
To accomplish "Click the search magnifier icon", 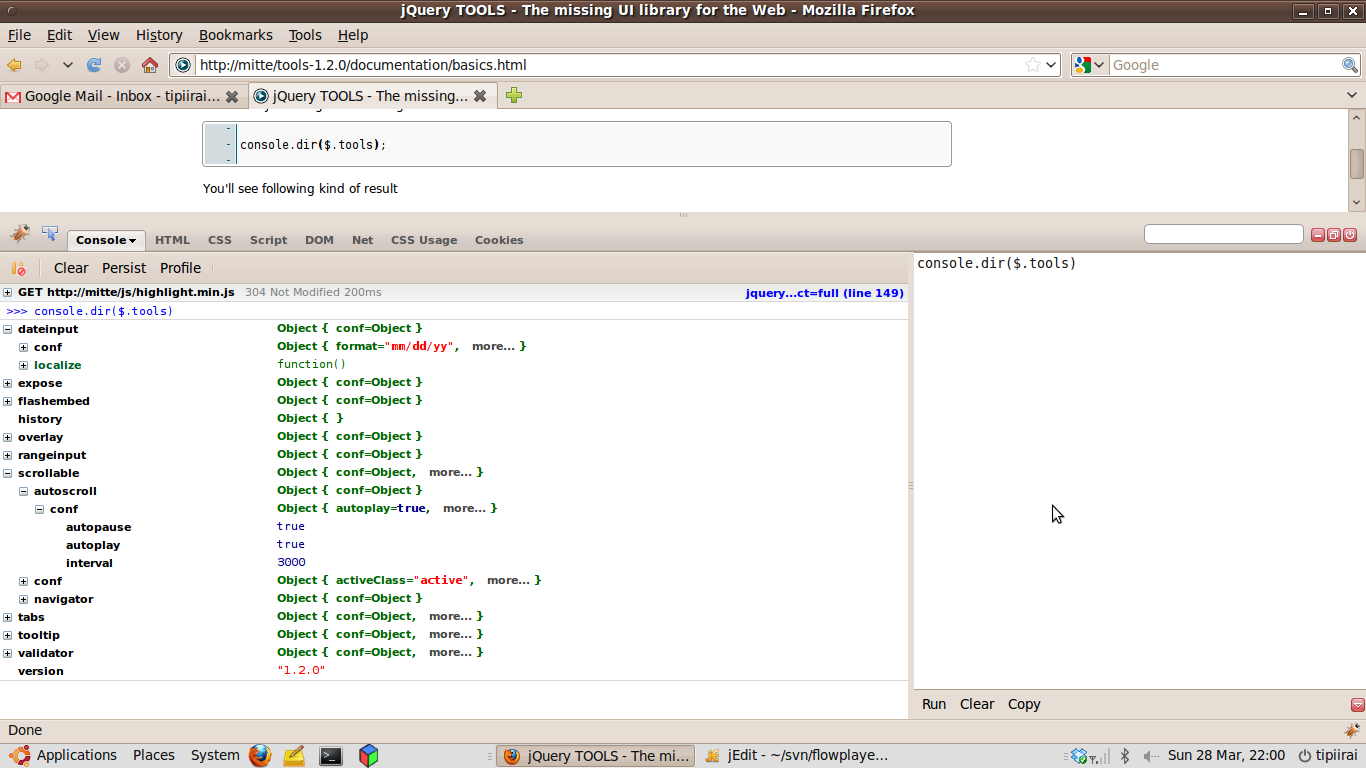I will [x=1350, y=65].
